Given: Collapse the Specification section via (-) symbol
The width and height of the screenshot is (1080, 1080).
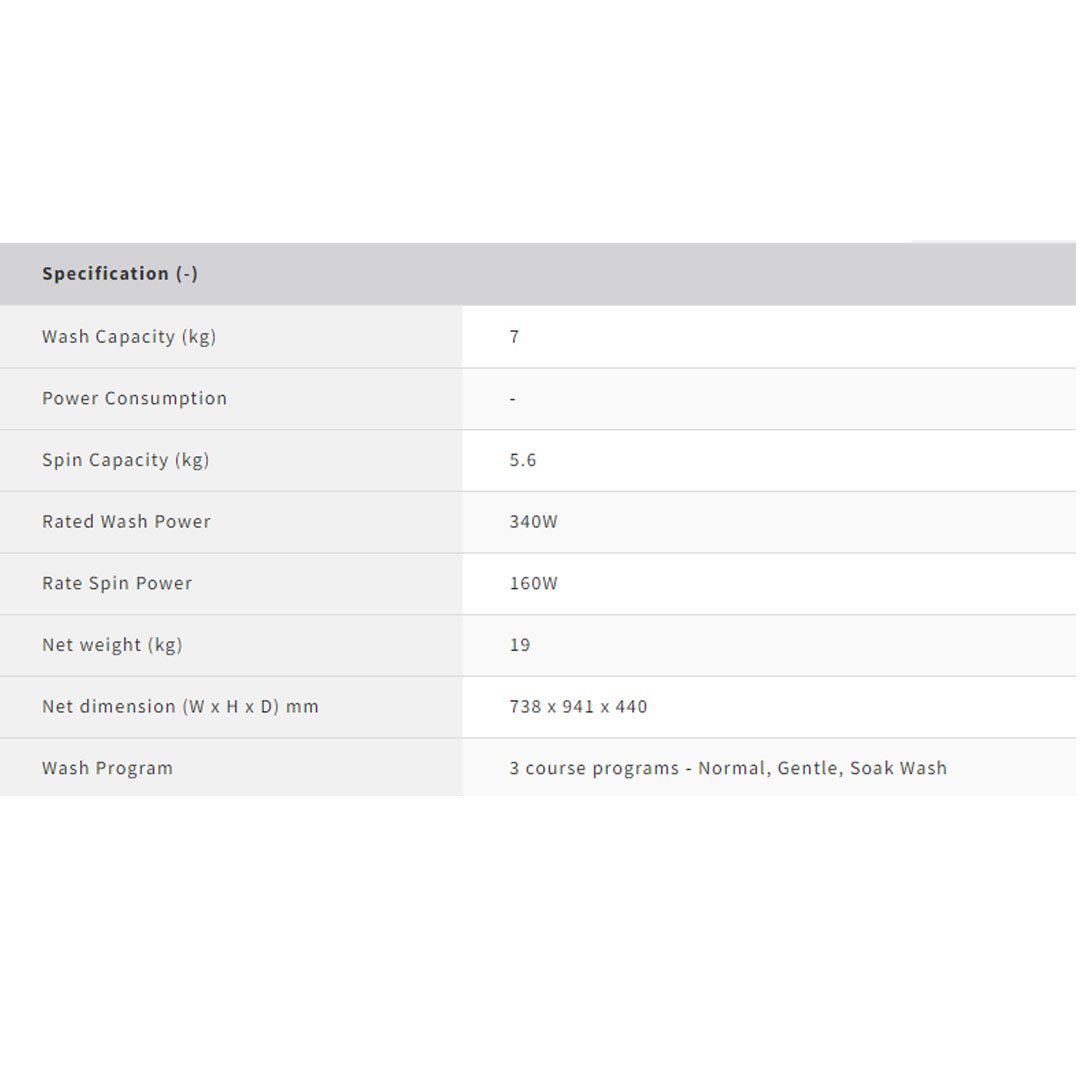Looking at the screenshot, I should (x=187, y=274).
